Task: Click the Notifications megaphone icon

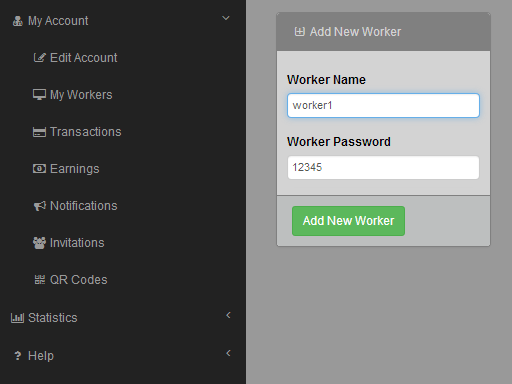Action: point(39,206)
